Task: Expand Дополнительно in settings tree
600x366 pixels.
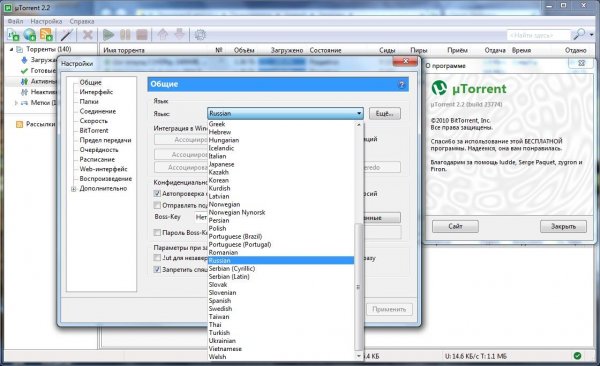Action: pyautogui.click(x=73, y=189)
